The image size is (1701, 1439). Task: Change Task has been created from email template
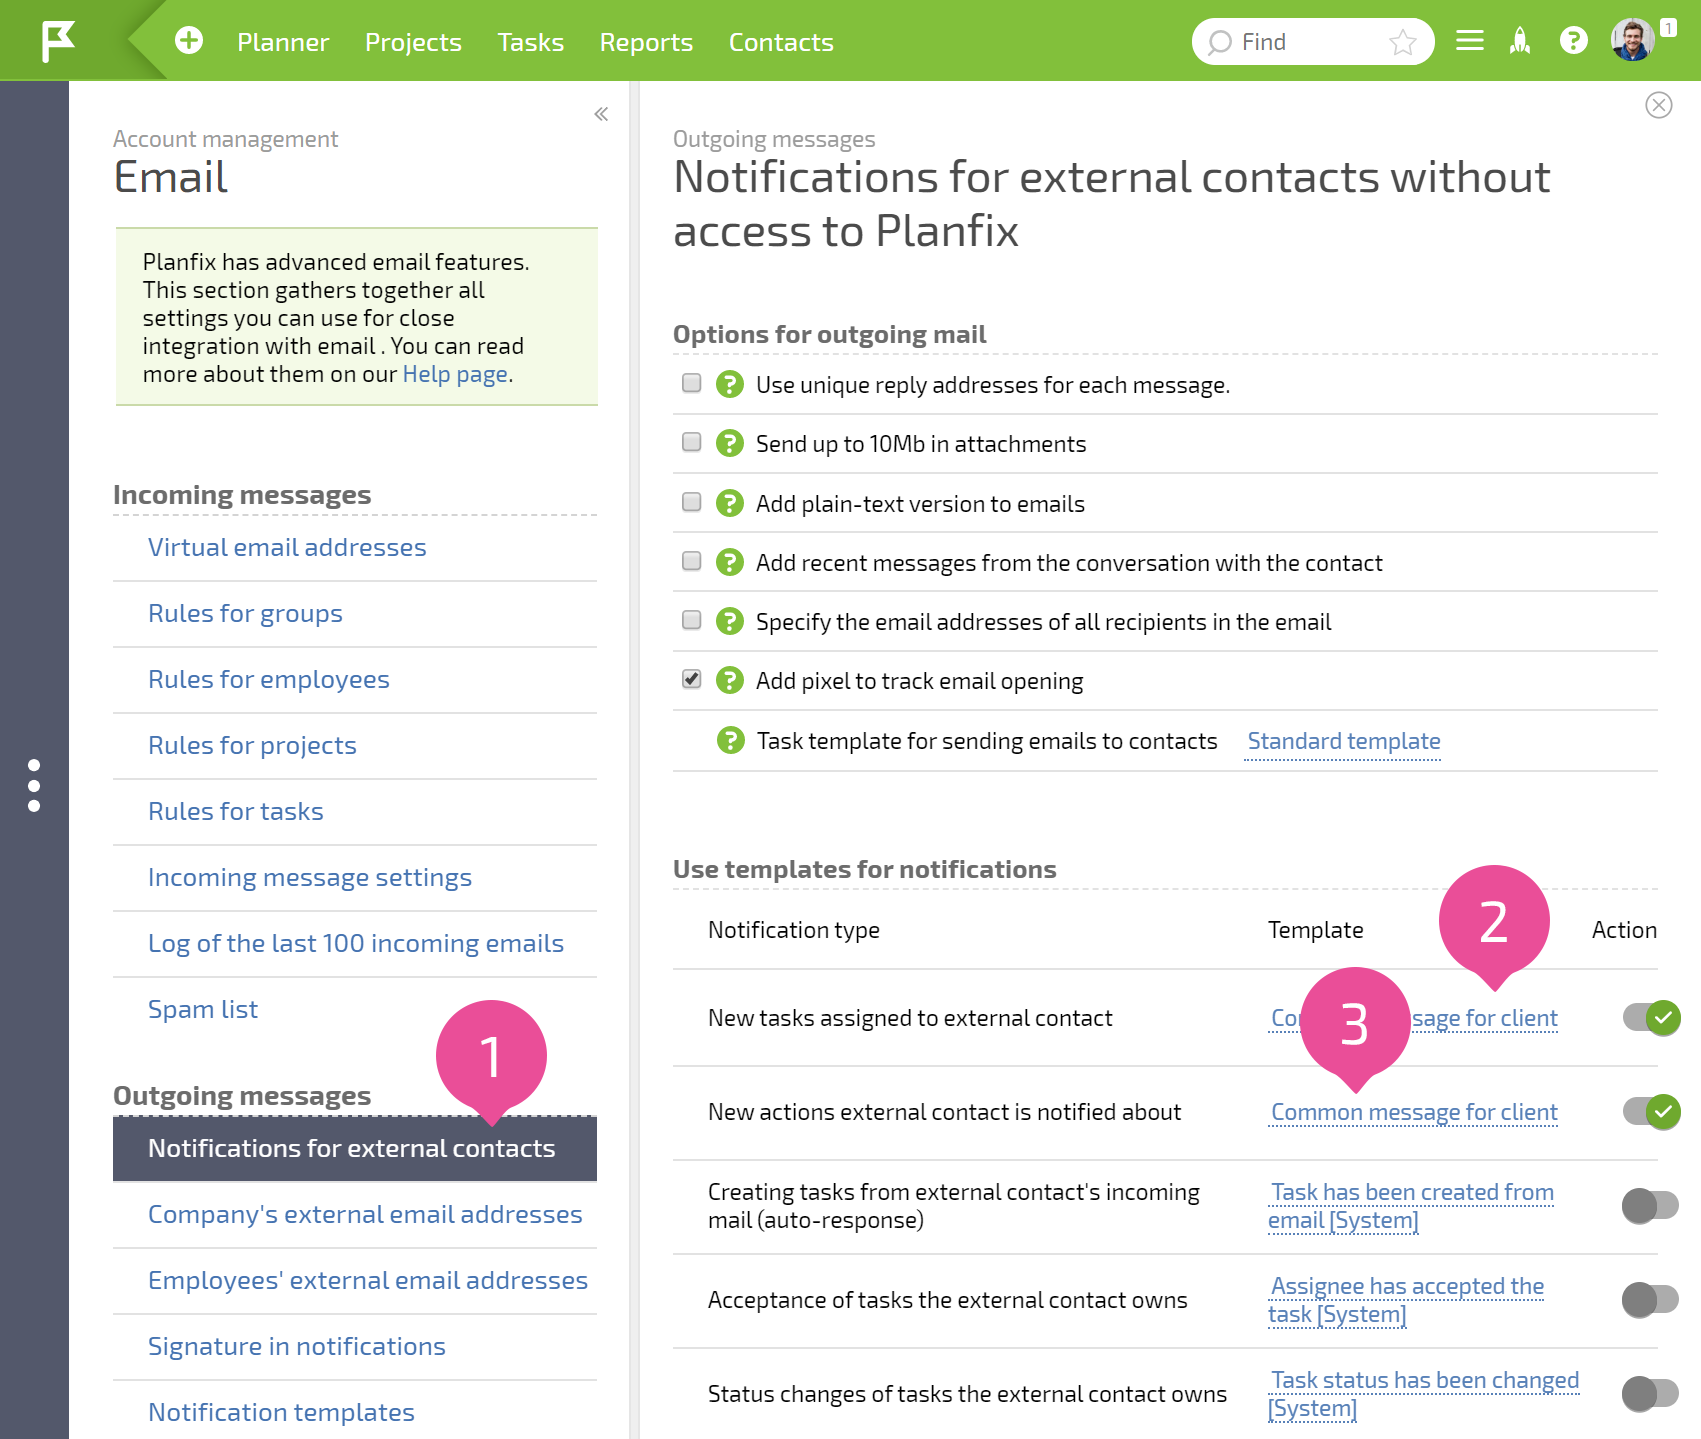pos(1411,1206)
